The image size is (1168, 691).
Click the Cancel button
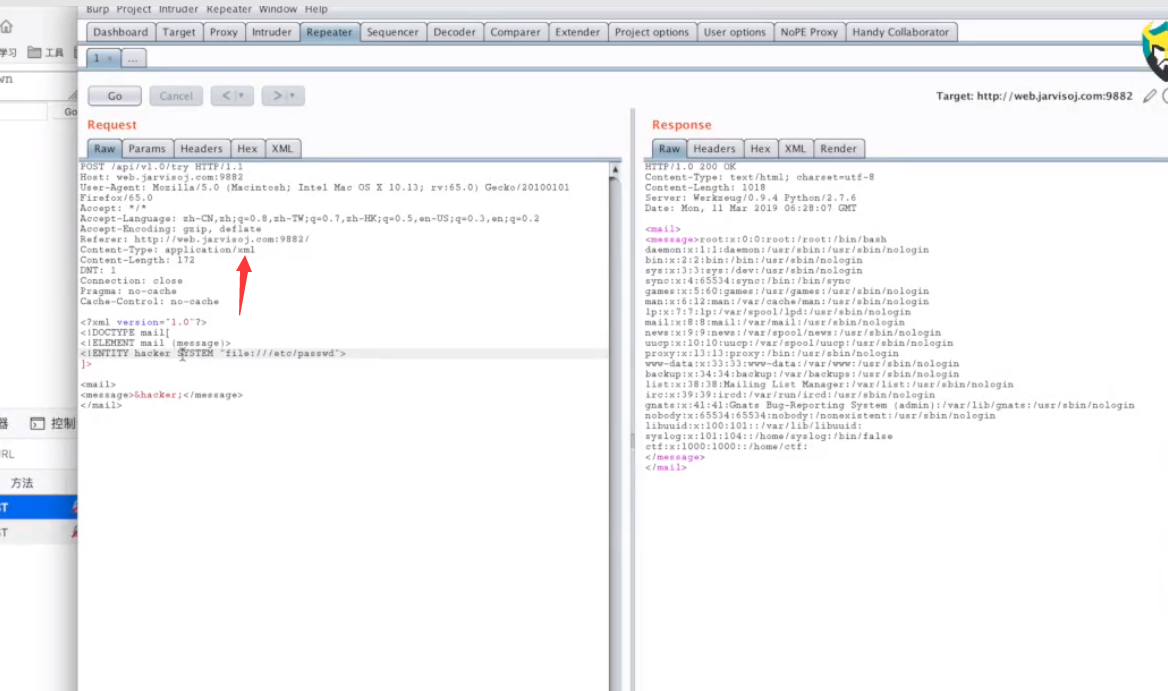coord(176,96)
